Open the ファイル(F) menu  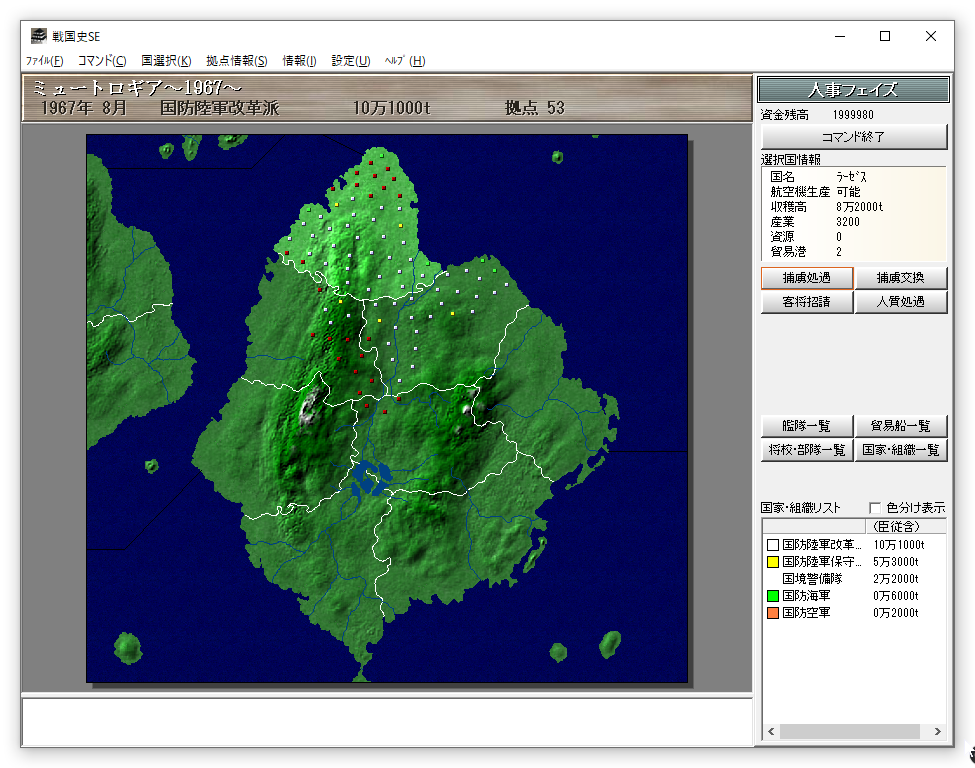coord(44,61)
